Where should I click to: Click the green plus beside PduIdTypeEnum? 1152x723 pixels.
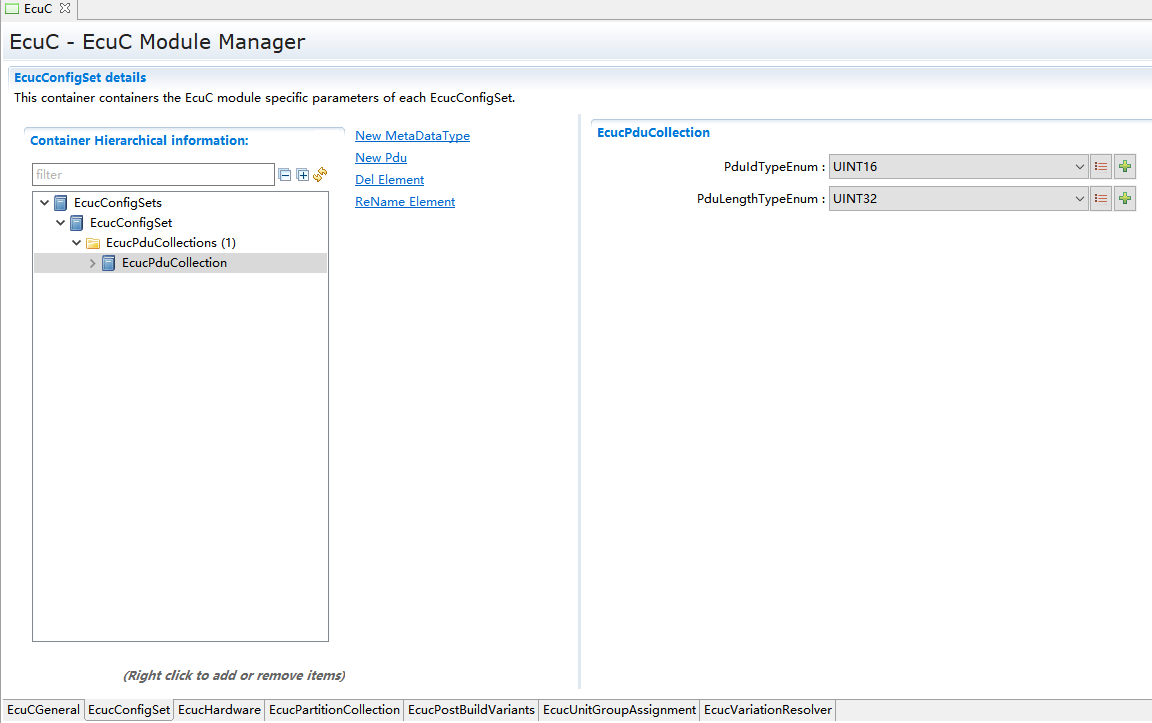coord(1125,167)
